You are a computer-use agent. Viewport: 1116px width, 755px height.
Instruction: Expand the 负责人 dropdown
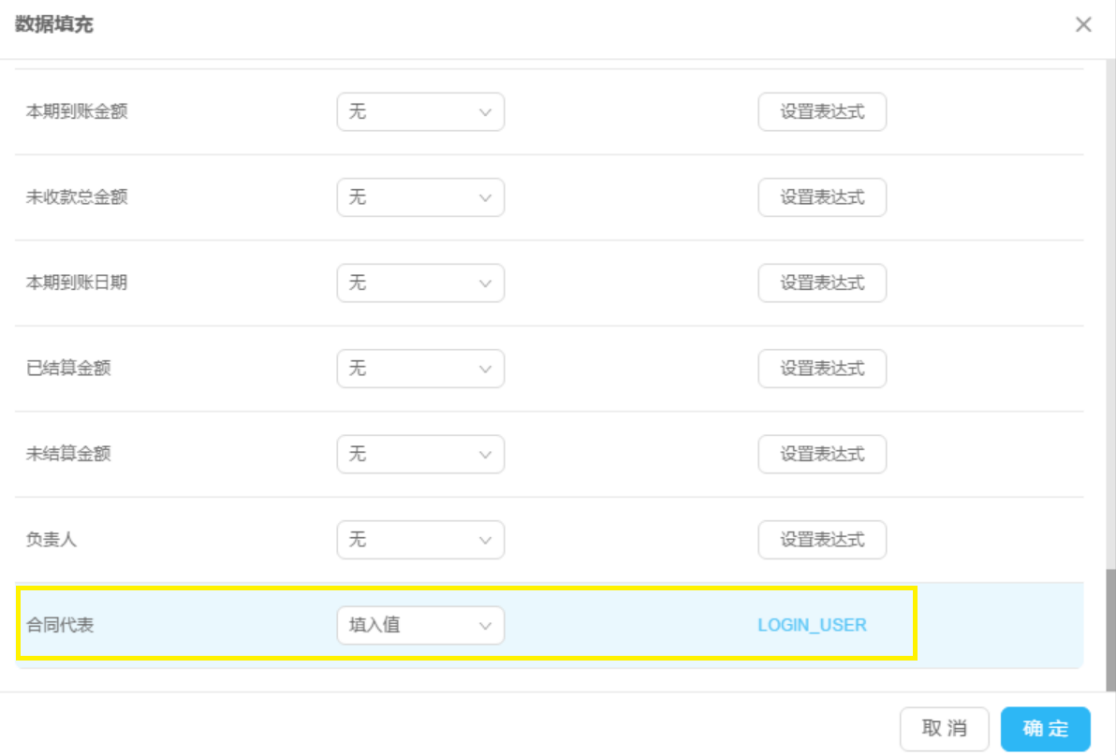coord(420,540)
